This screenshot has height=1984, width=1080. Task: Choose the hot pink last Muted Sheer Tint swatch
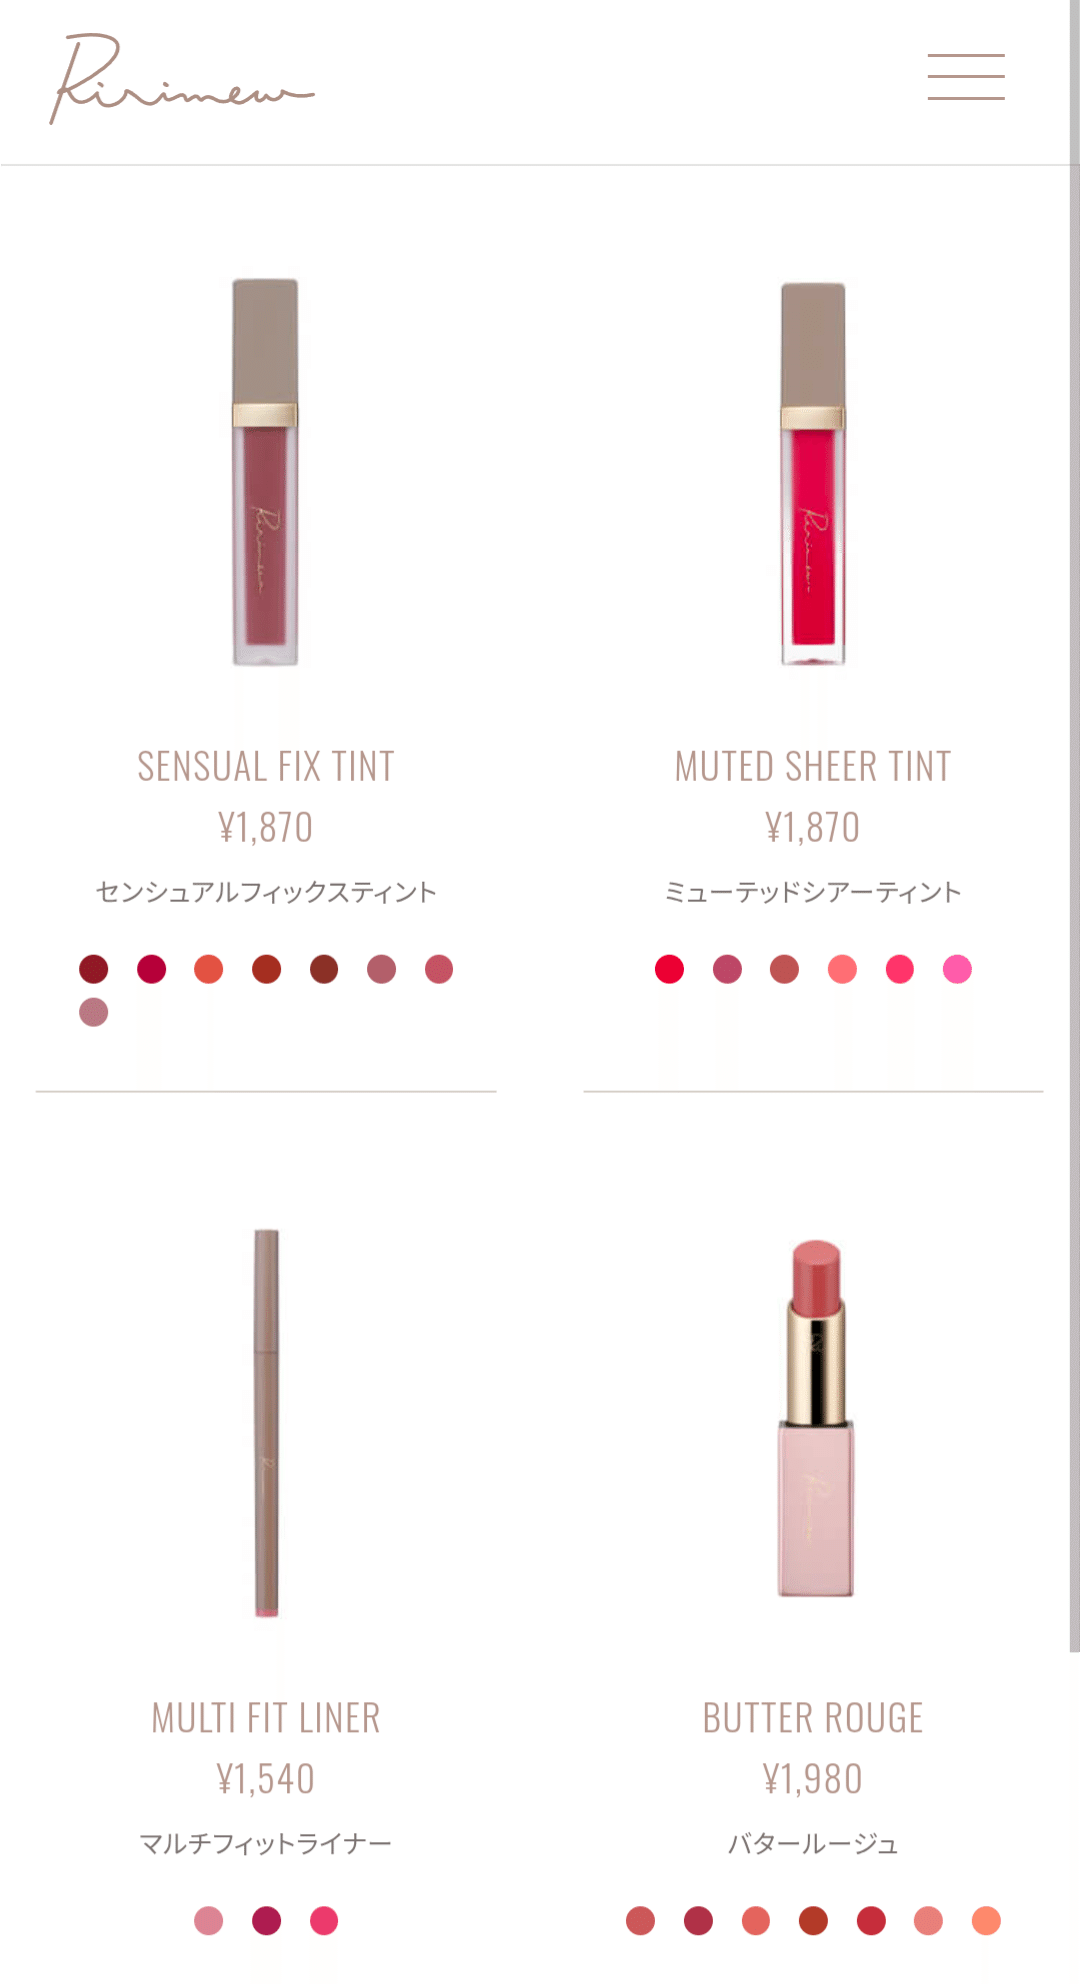(957, 969)
